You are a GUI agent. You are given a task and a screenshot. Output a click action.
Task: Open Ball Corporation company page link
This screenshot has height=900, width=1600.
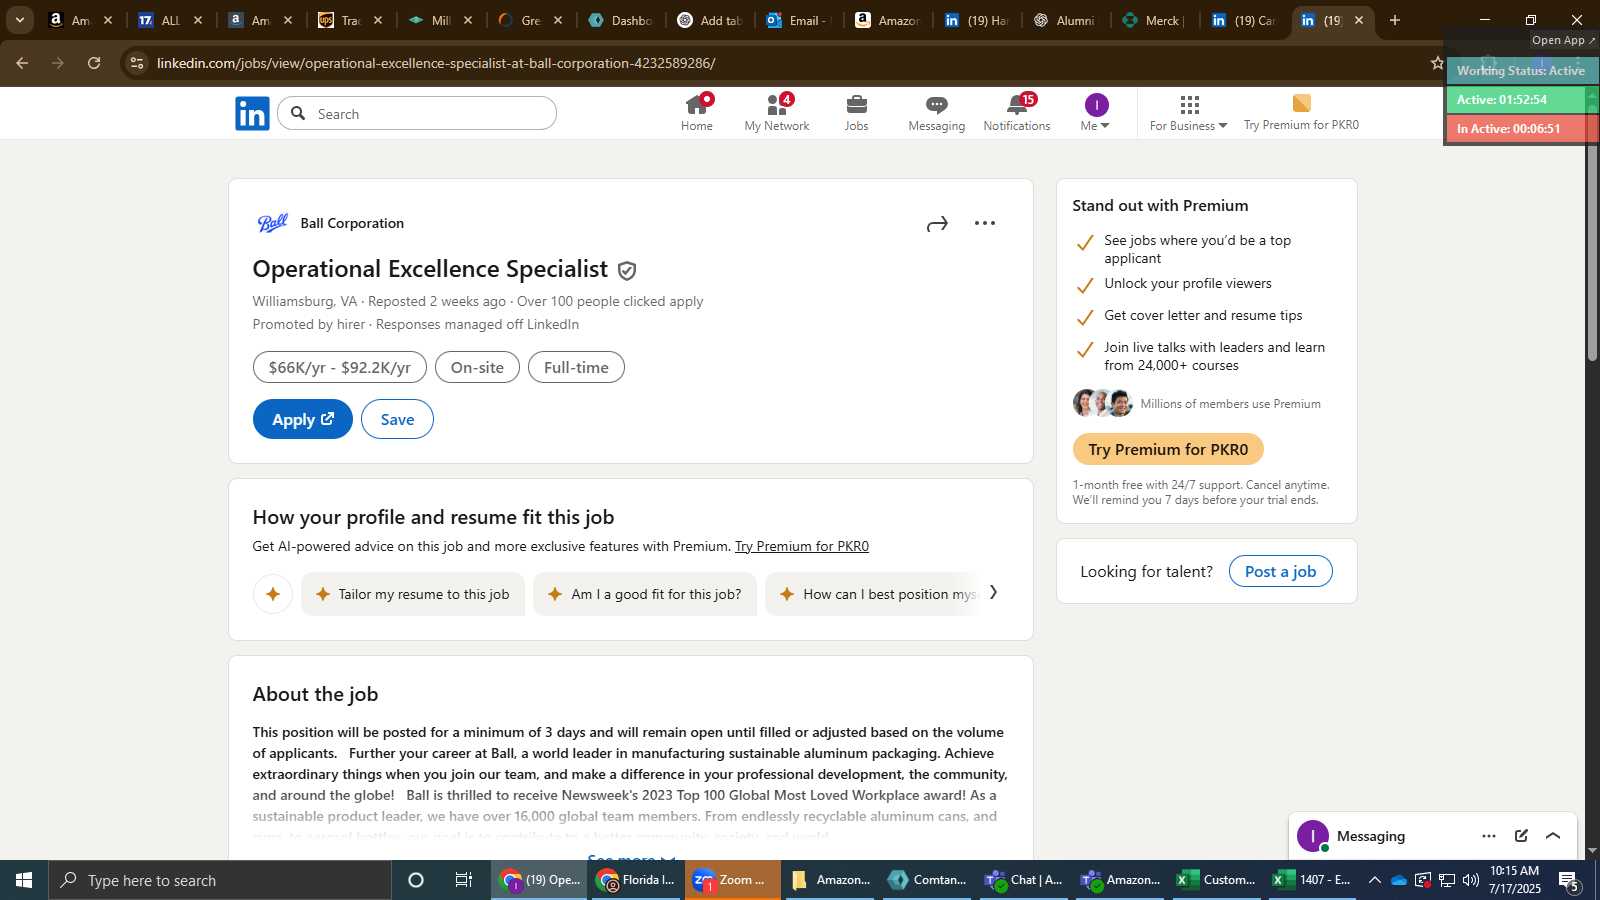[352, 223]
